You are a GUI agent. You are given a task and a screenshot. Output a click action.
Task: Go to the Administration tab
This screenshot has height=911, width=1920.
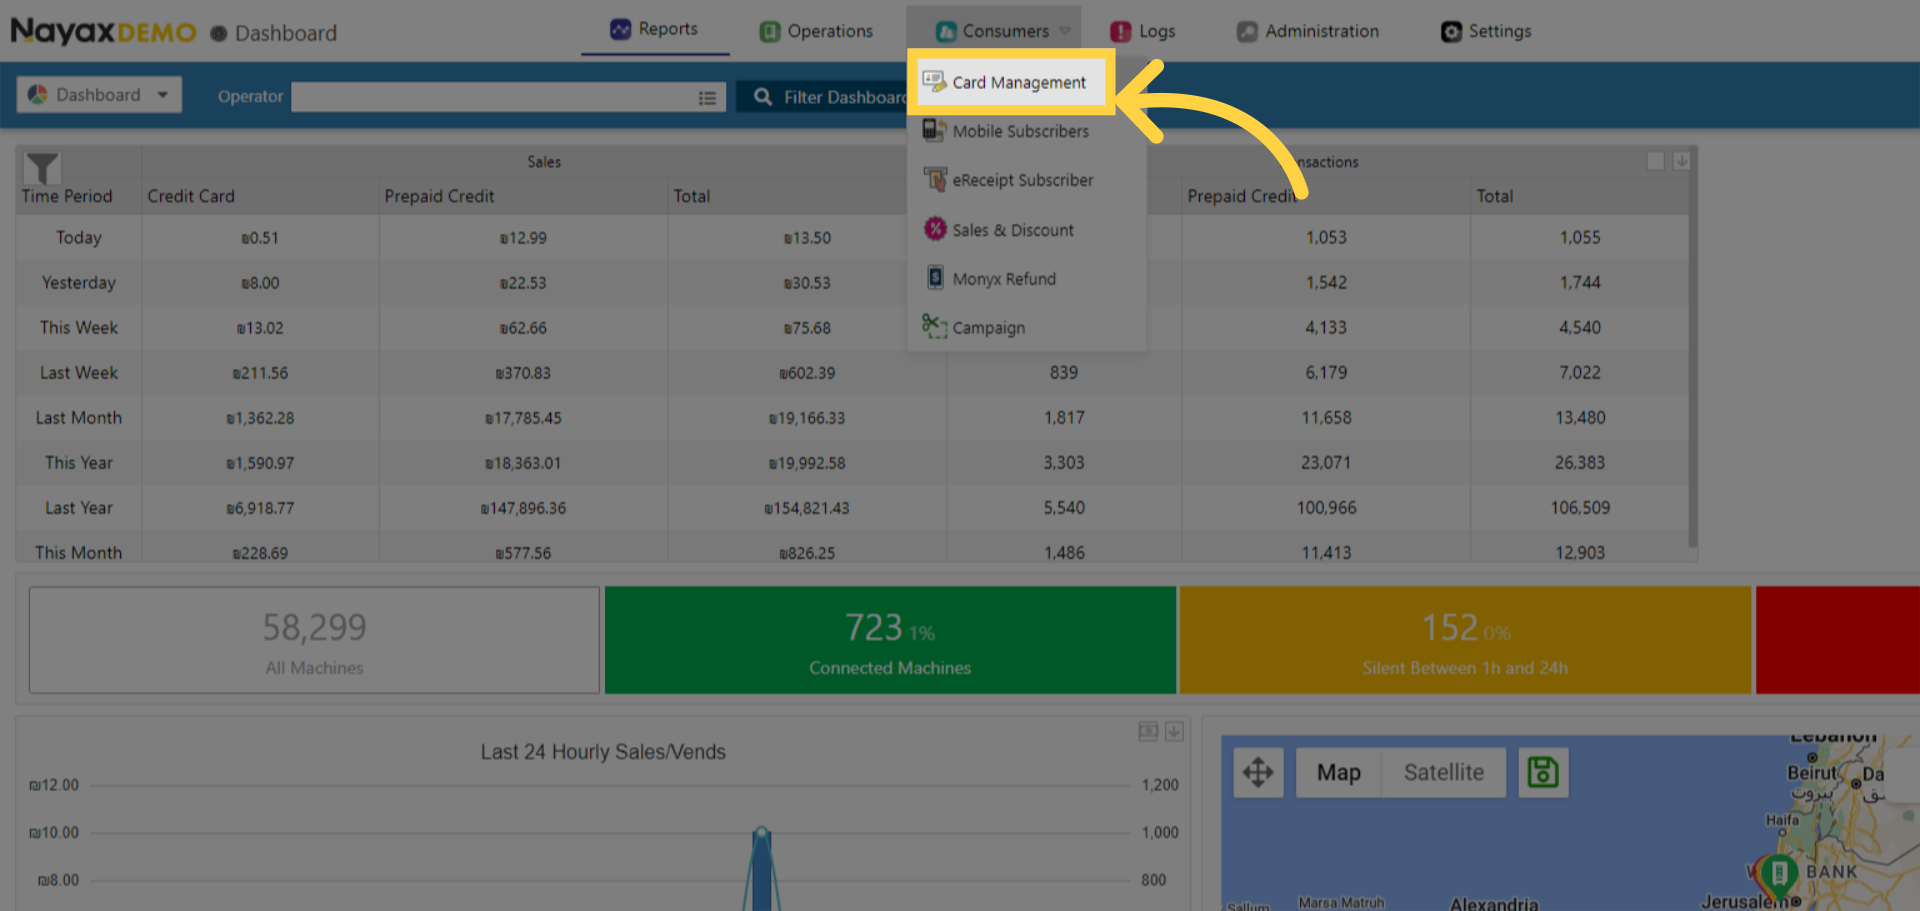(1308, 31)
